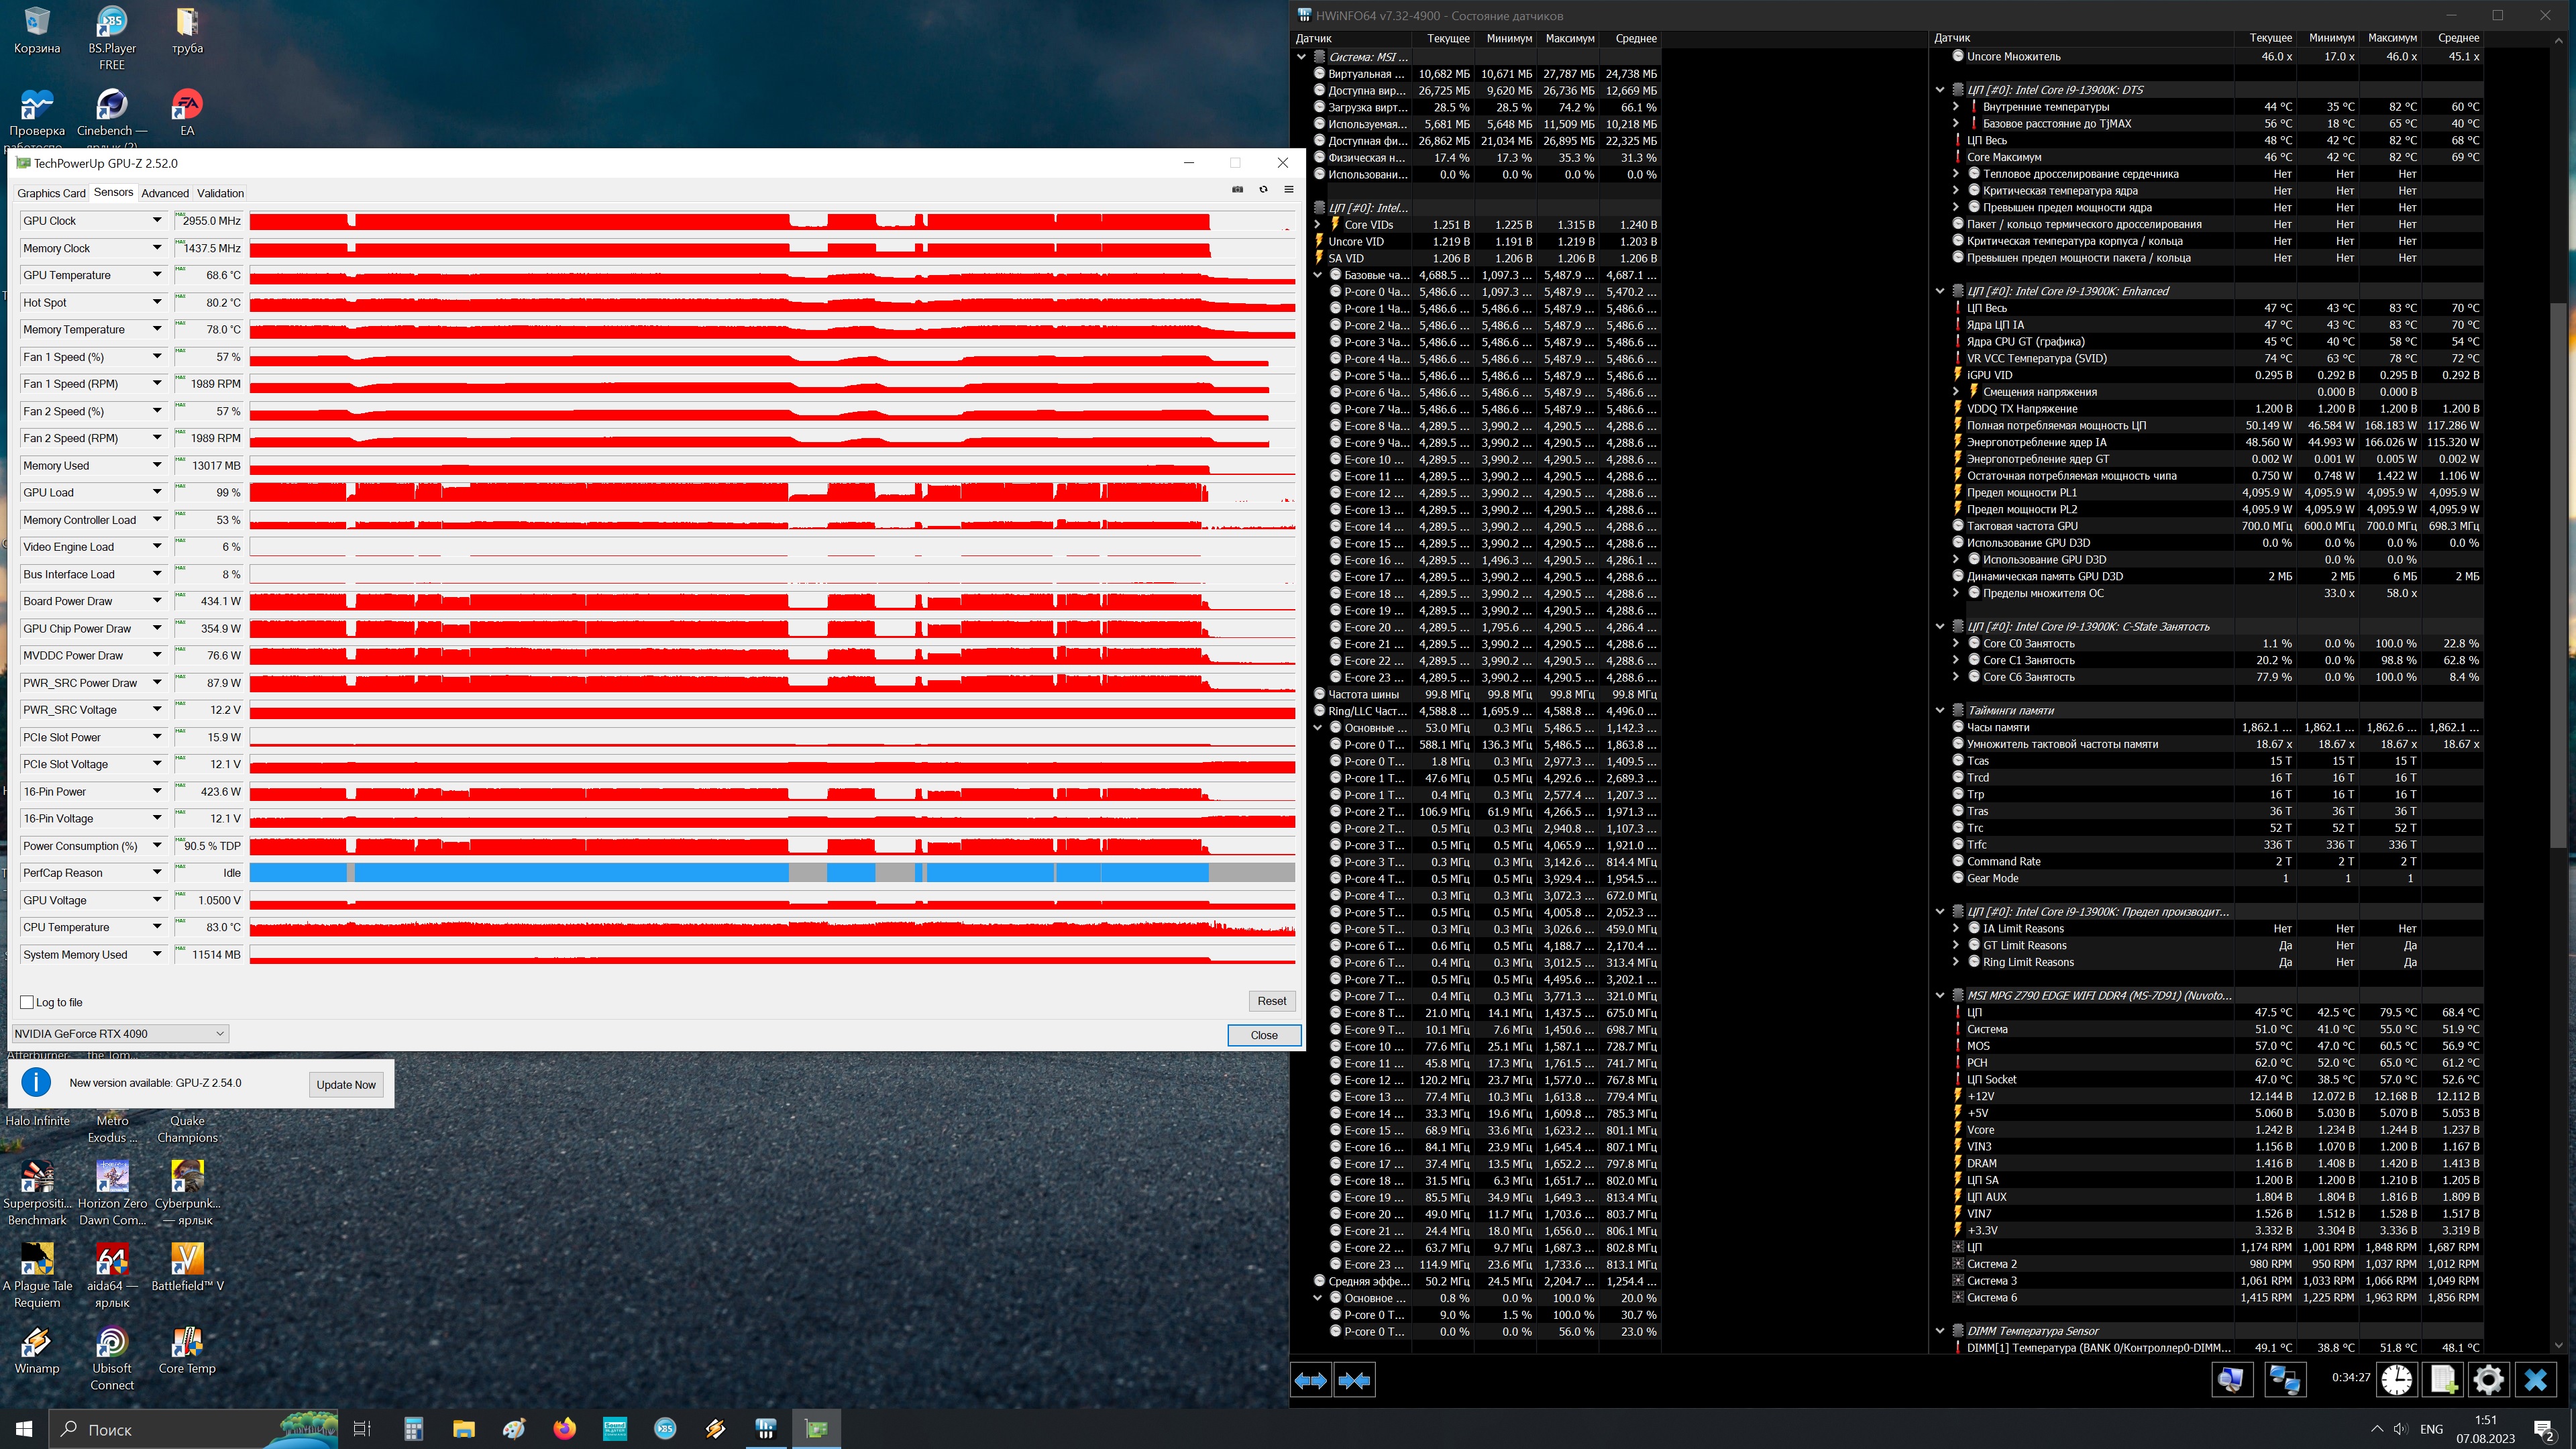Switch to the Advanced tab in GPU-Z
Screen dimensions: 2576x1449
pyautogui.click(x=165, y=193)
